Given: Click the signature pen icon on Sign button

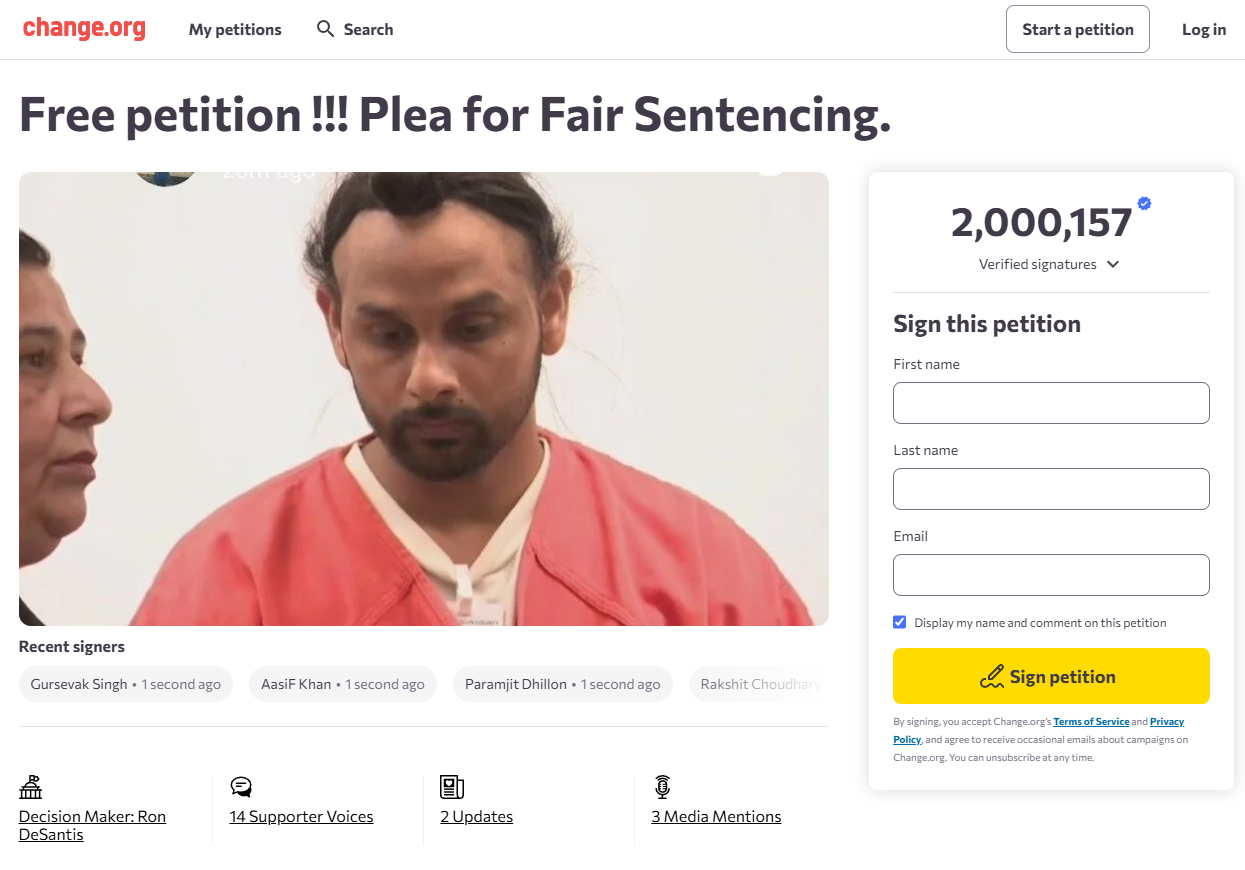Looking at the screenshot, I should tap(992, 677).
